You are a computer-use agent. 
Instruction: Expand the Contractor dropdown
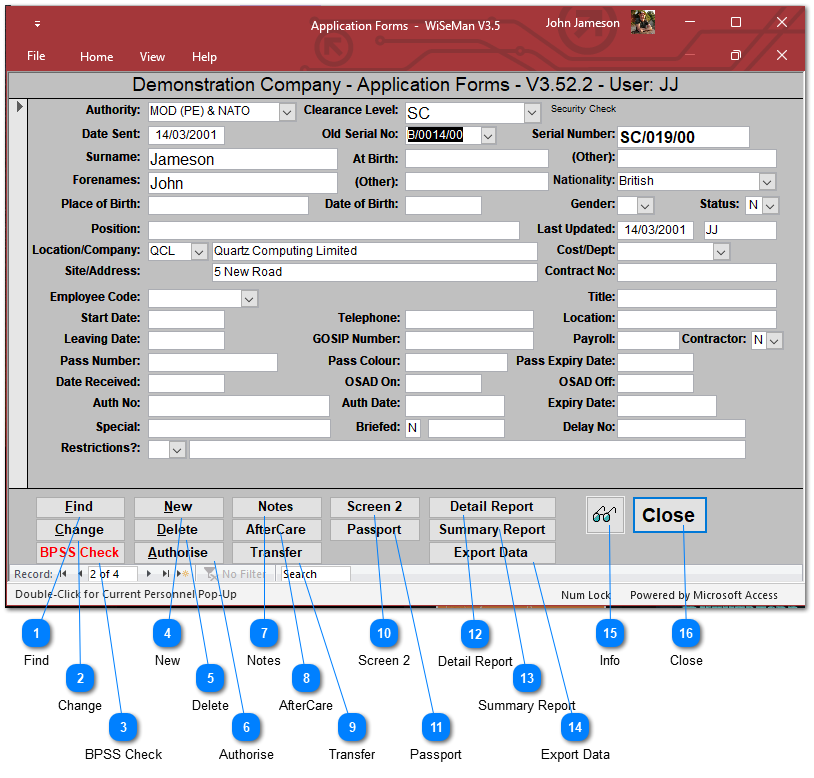773,341
